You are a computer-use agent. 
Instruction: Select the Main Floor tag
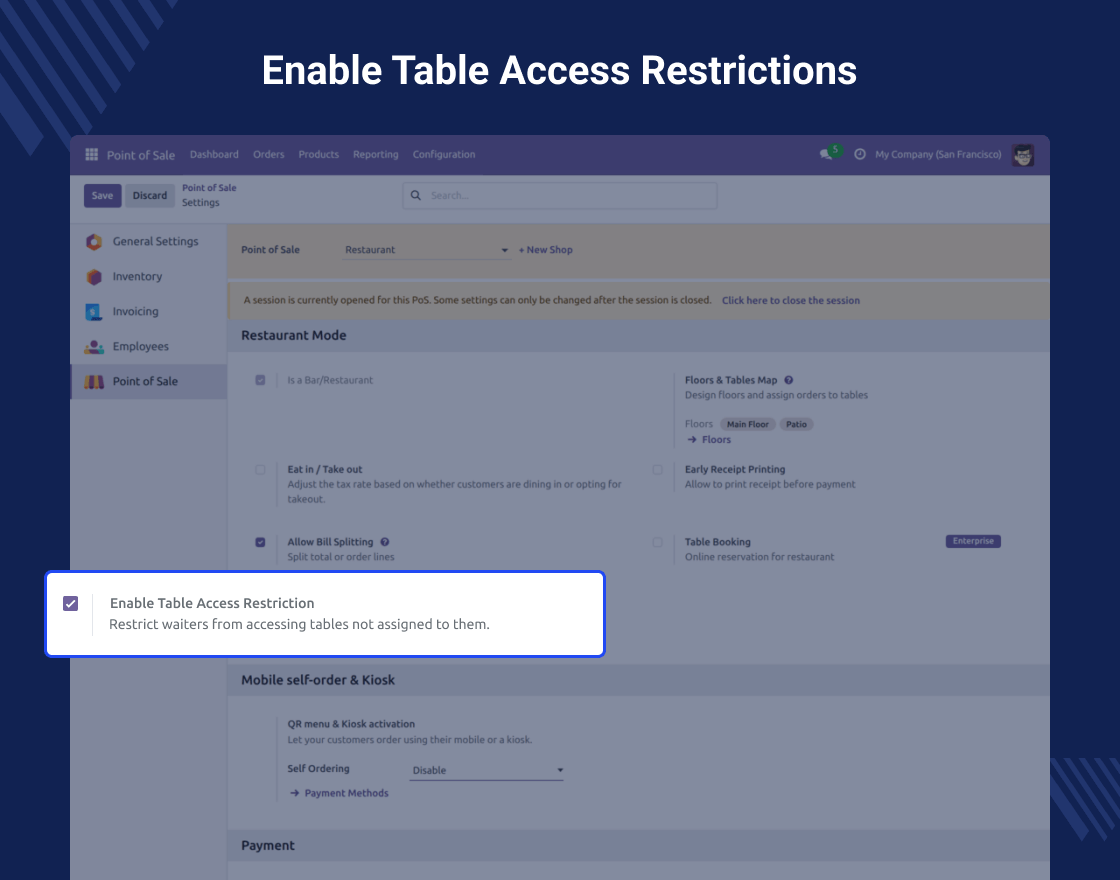[x=748, y=424]
